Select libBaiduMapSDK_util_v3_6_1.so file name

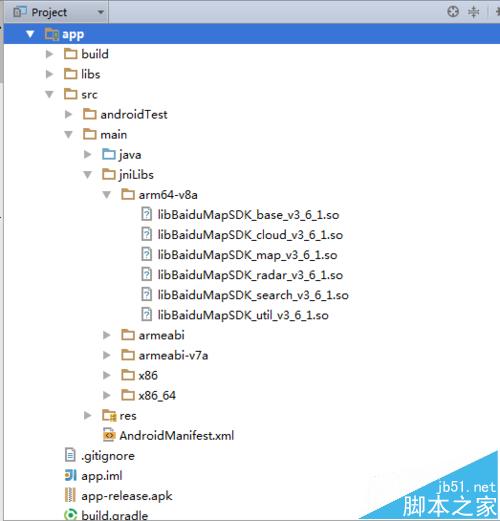tap(243, 315)
